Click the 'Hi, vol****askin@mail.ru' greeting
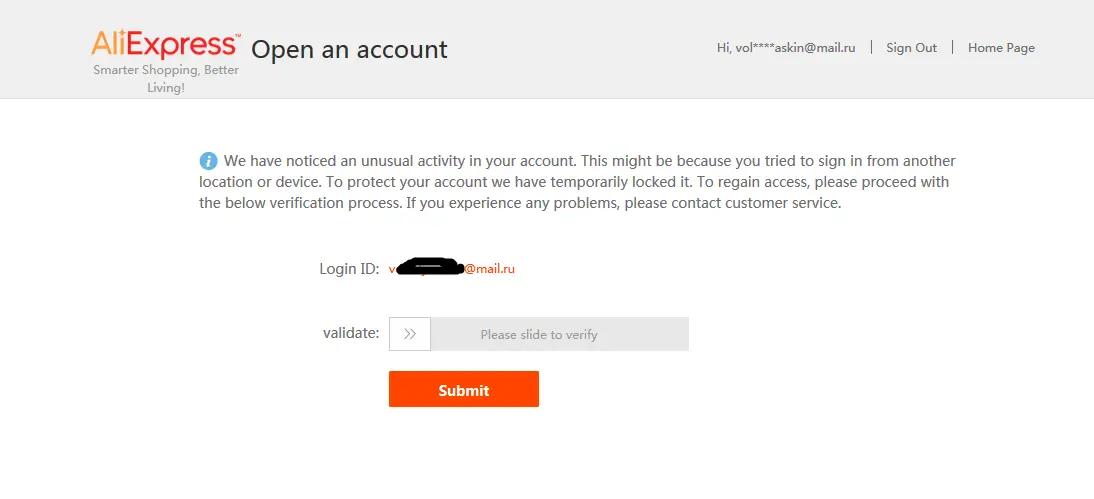The image size is (1094, 499). (786, 47)
